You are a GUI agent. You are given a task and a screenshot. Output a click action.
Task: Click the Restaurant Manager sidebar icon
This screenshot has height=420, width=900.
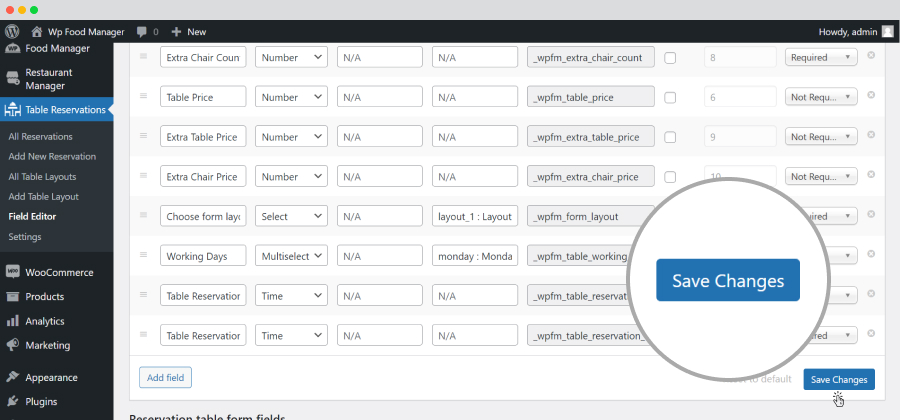pos(12,79)
